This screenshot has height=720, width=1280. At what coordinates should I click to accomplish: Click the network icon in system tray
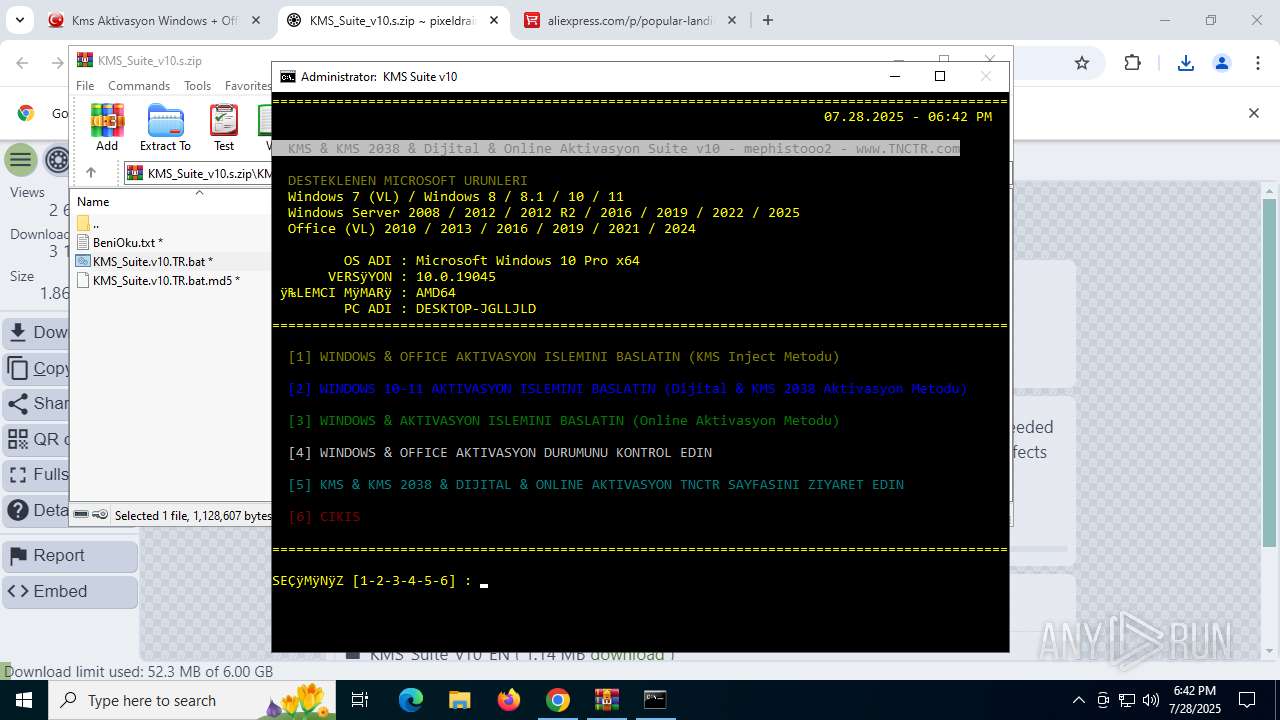[1127, 700]
